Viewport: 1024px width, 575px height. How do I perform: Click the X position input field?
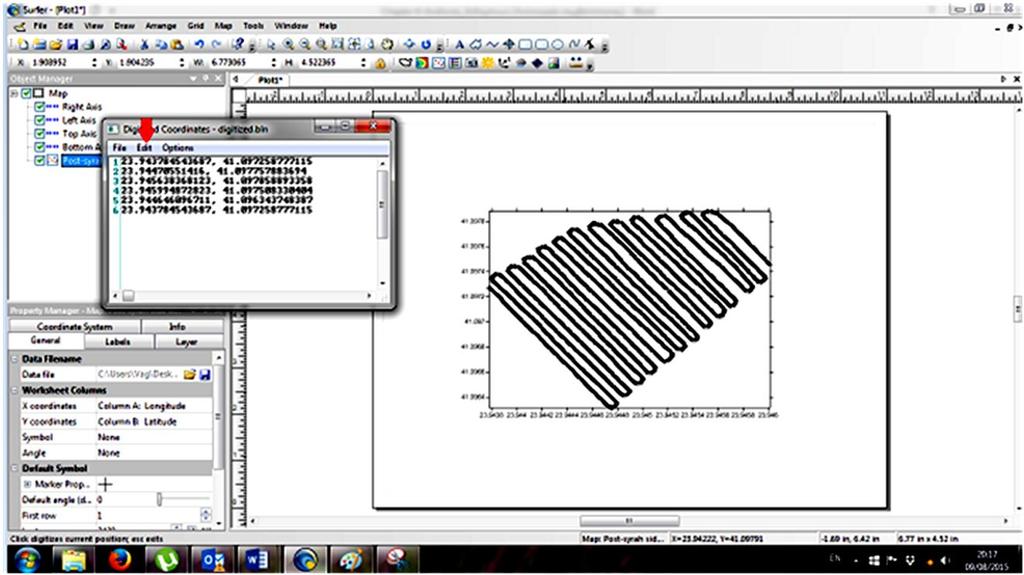point(59,63)
